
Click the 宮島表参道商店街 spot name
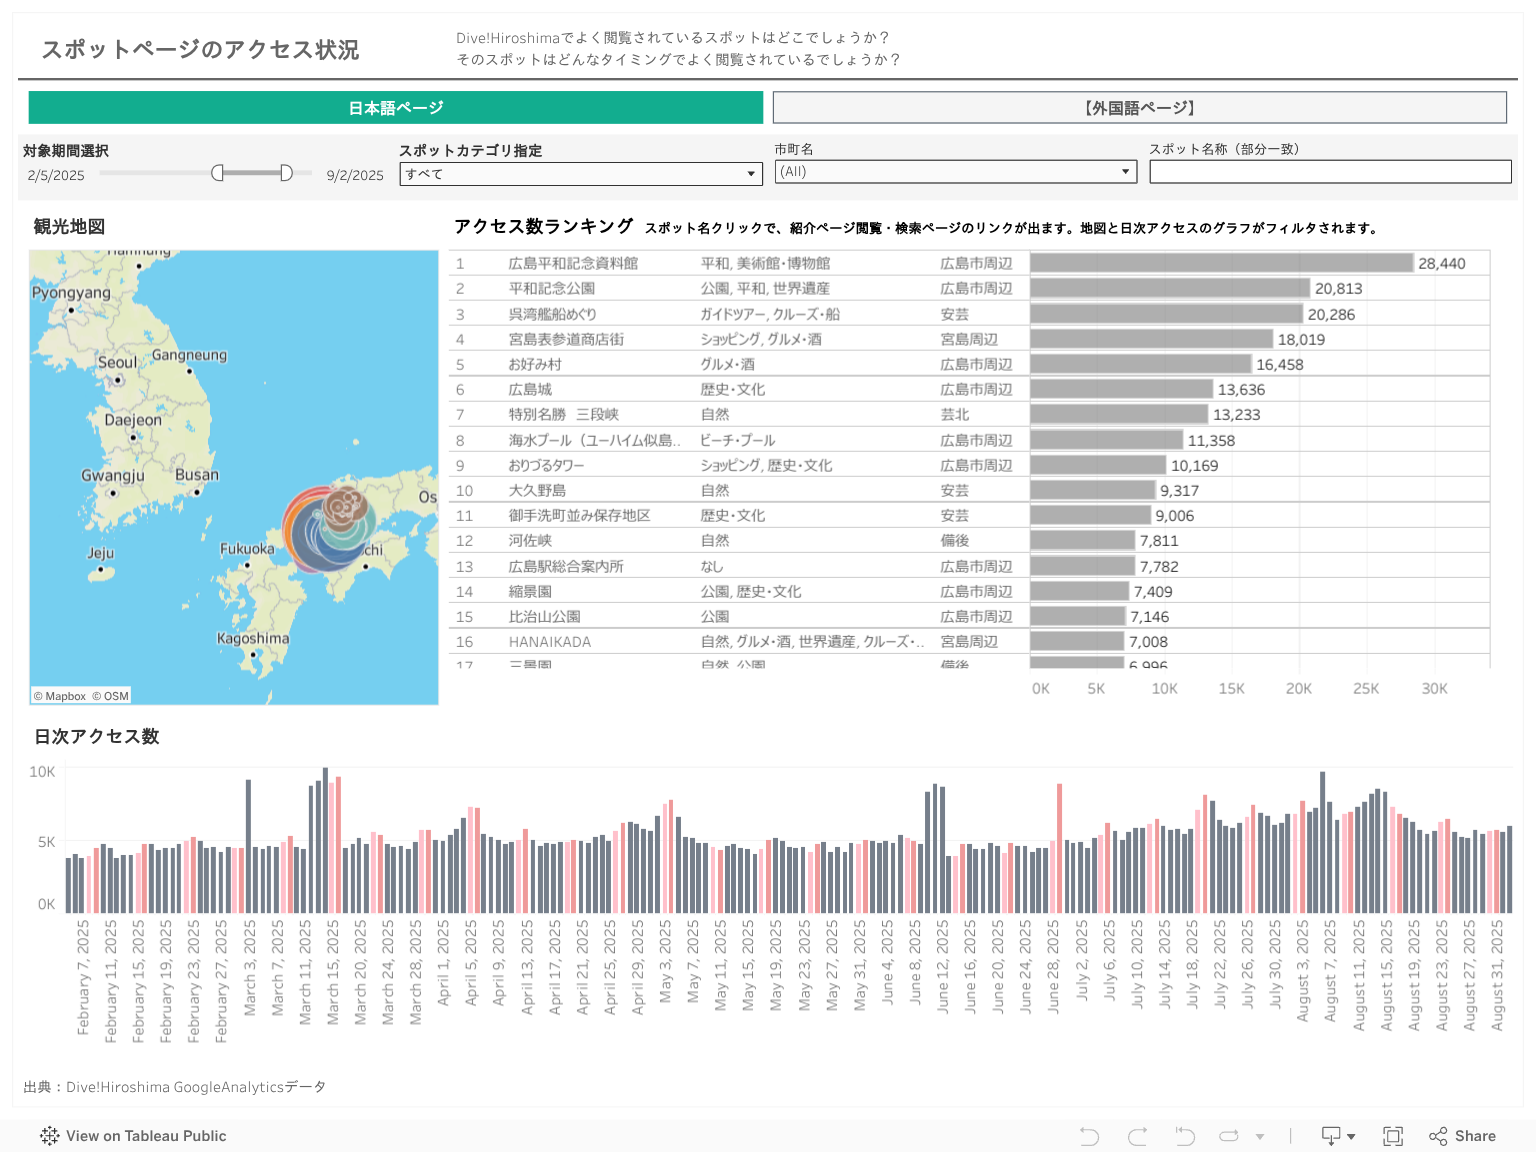(x=566, y=340)
